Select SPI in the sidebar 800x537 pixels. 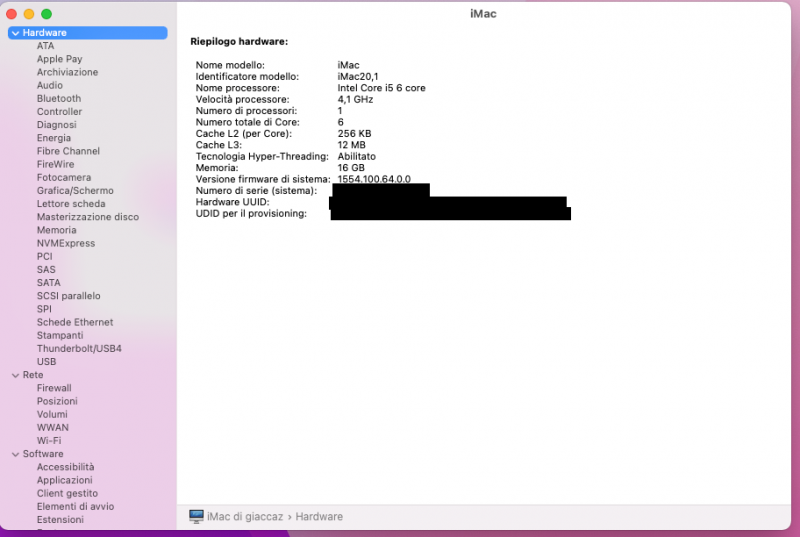[44, 309]
